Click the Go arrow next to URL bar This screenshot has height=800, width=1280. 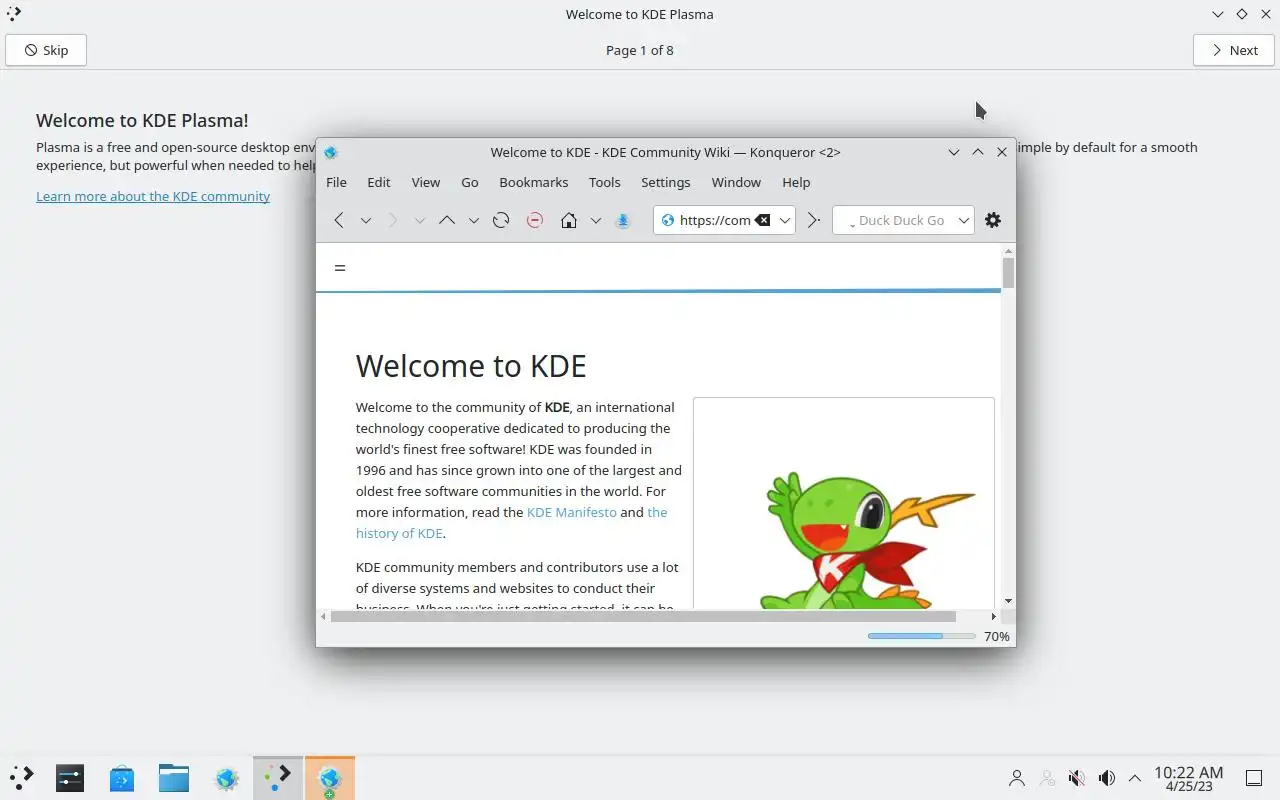click(x=813, y=220)
